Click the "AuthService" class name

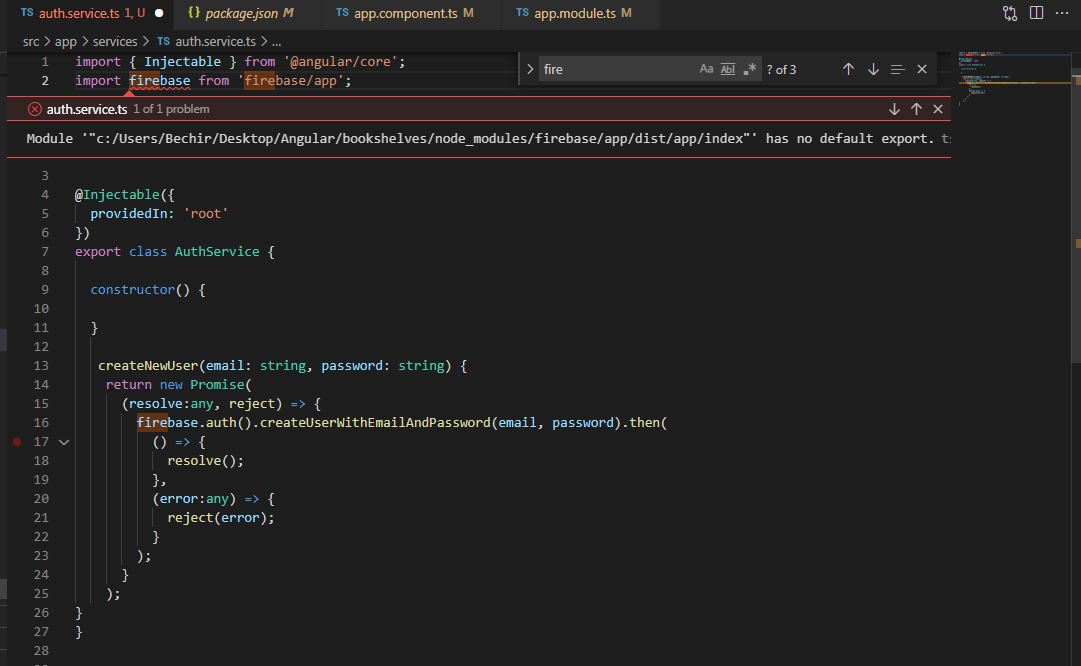pos(216,252)
